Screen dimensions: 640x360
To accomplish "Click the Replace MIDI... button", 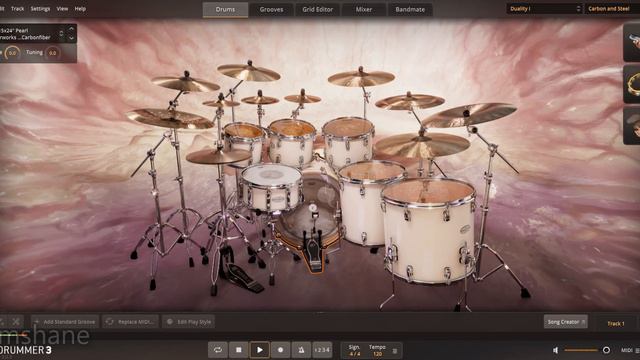I will 131,322.
